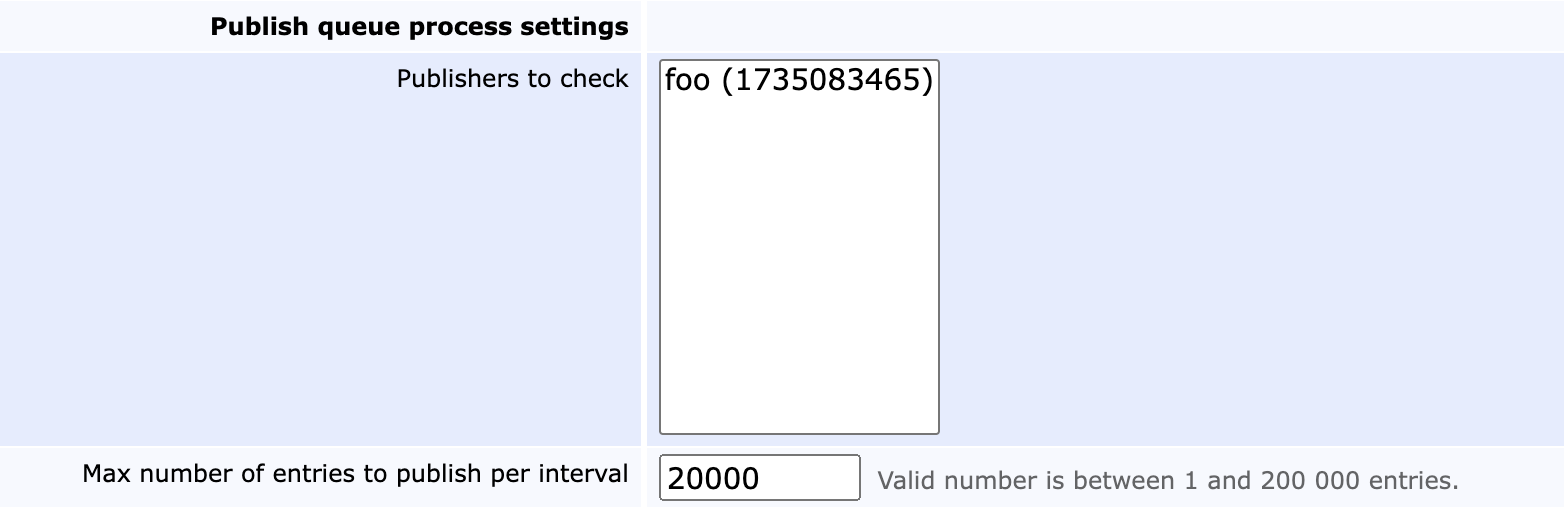Click the middle of the publishers select box
The width and height of the screenshot is (1564, 510).
(x=798, y=247)
